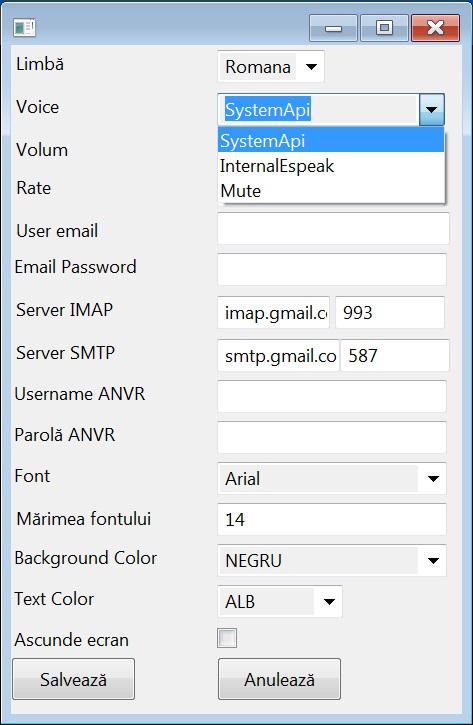This screenshot has width=473, height=725.
Task: Focus the User email field
Action: click(x=333, y=228)
